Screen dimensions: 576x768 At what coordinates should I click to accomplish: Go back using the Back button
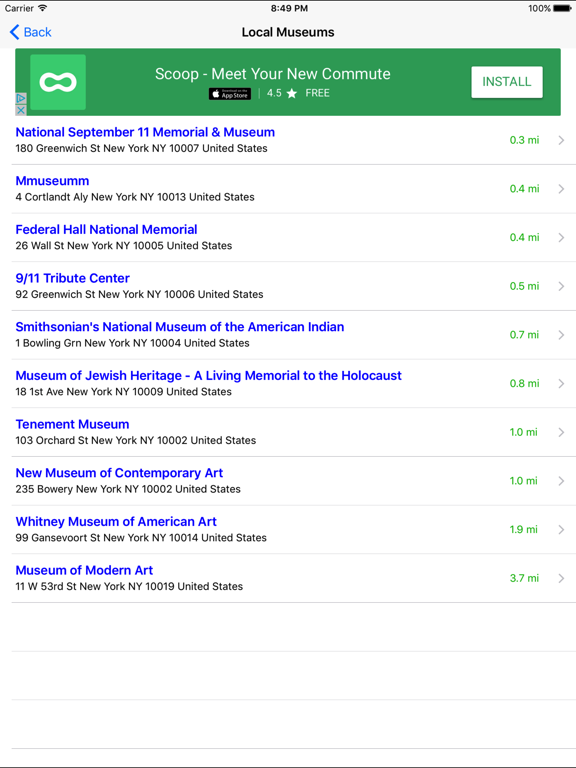coord(30,32)
